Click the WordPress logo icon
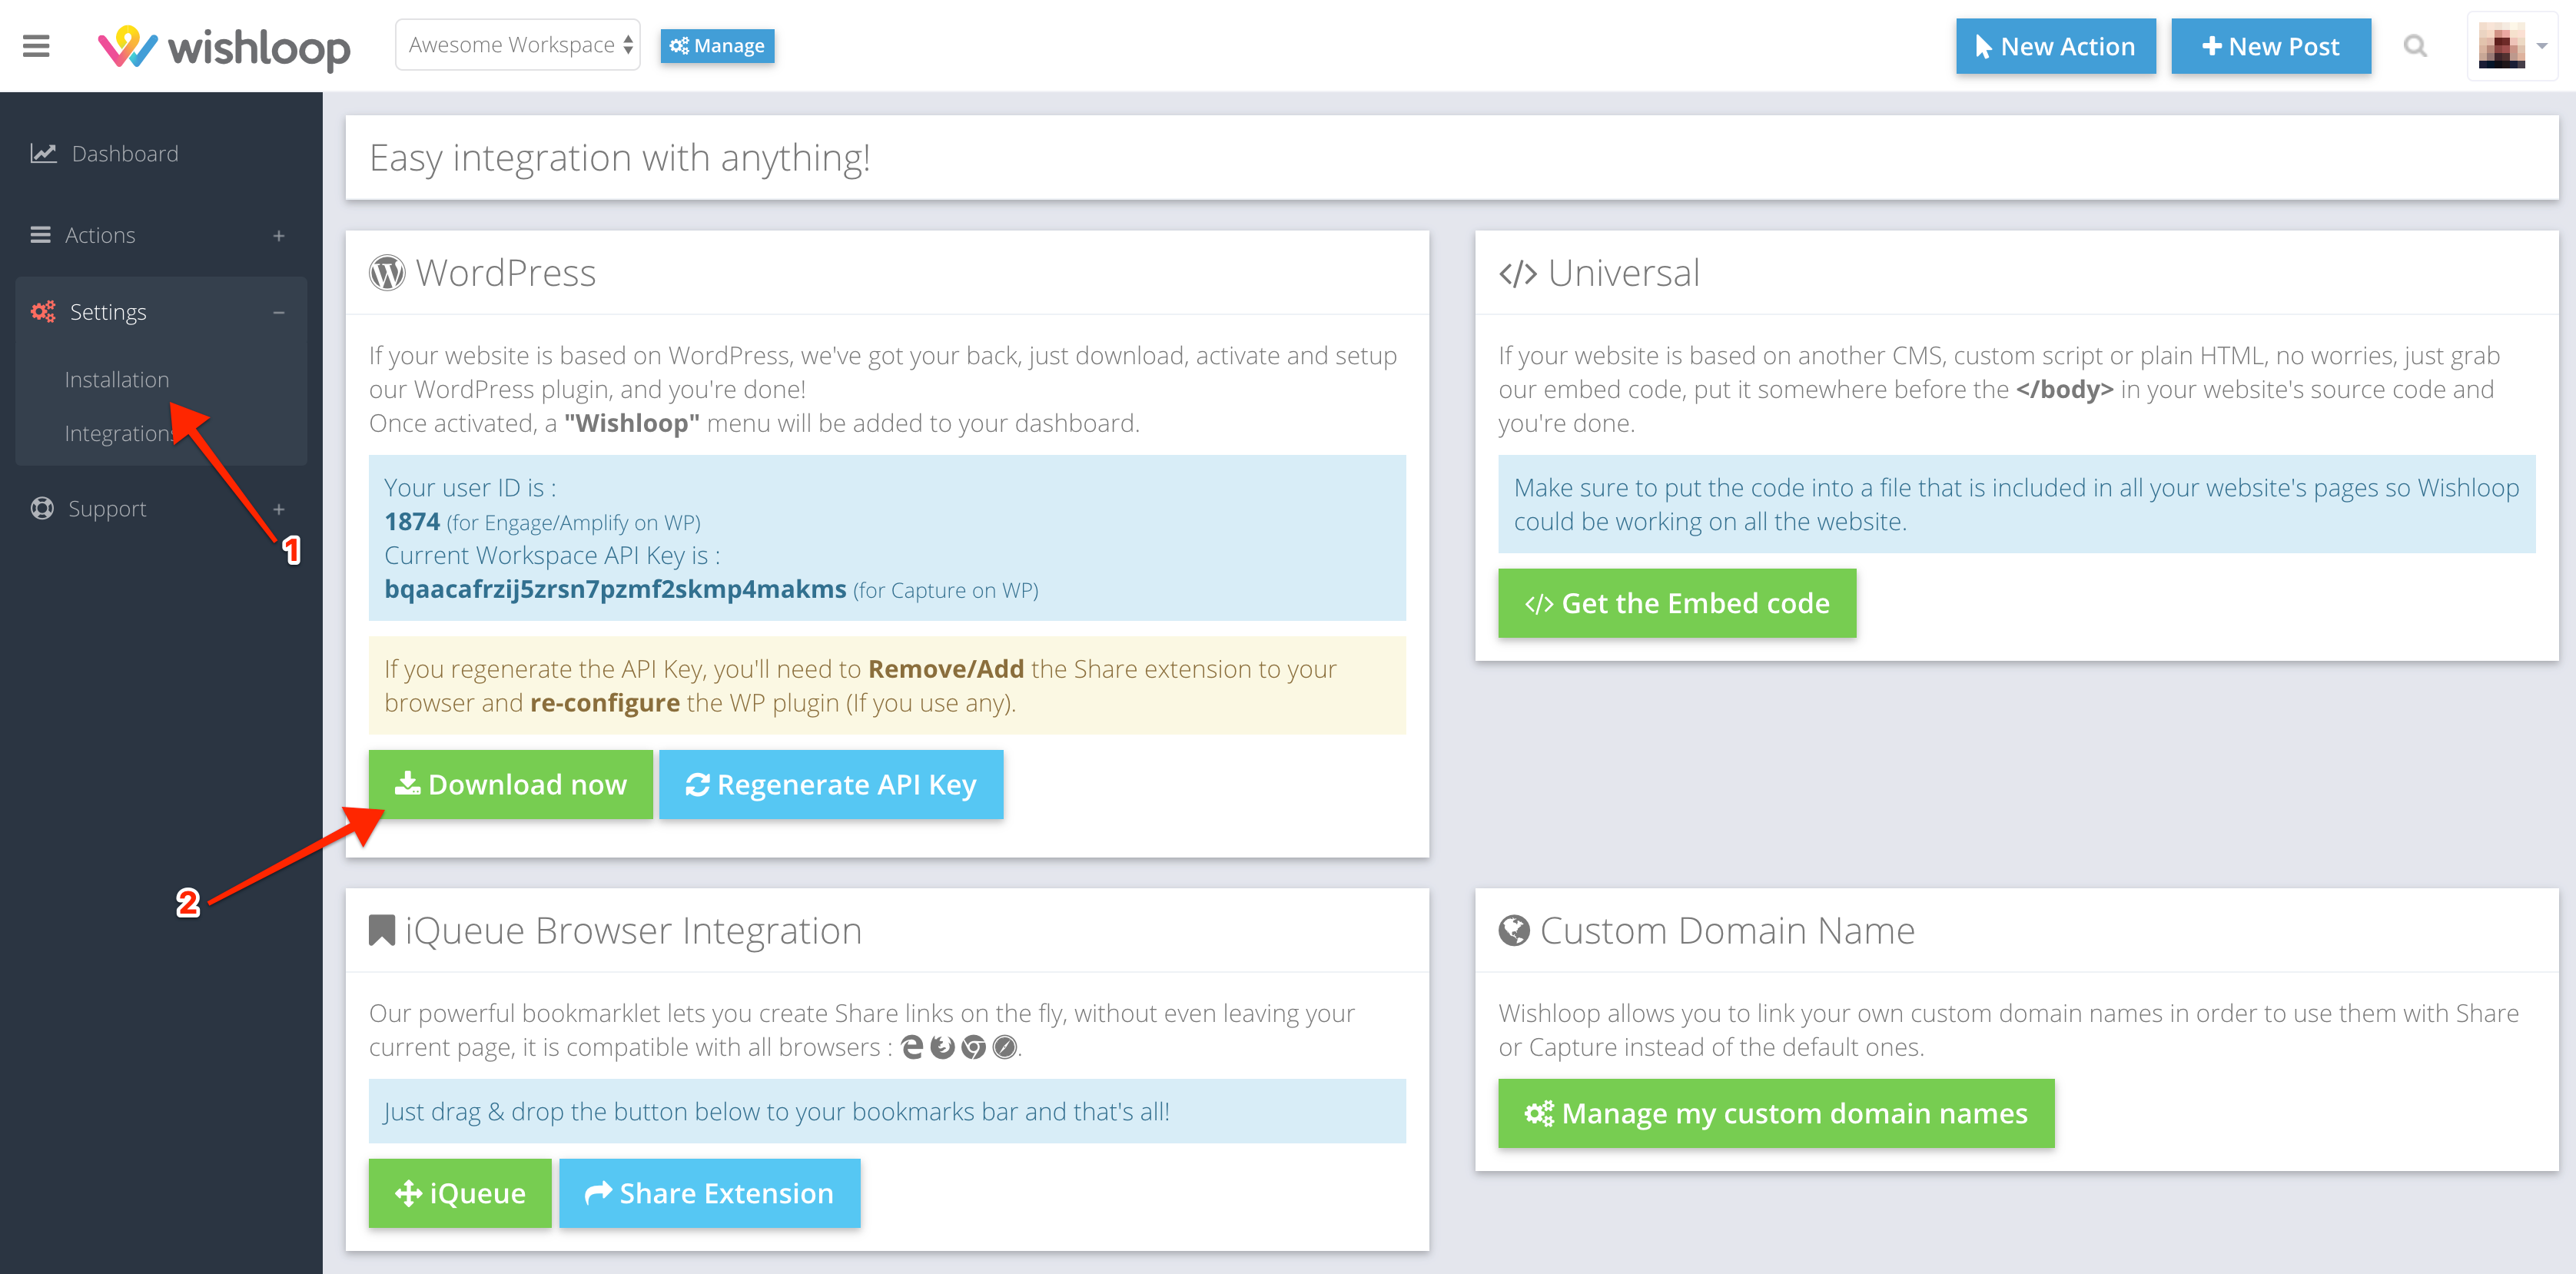The width and height of the screenshot is (2576, 1274). click(387, 273)
